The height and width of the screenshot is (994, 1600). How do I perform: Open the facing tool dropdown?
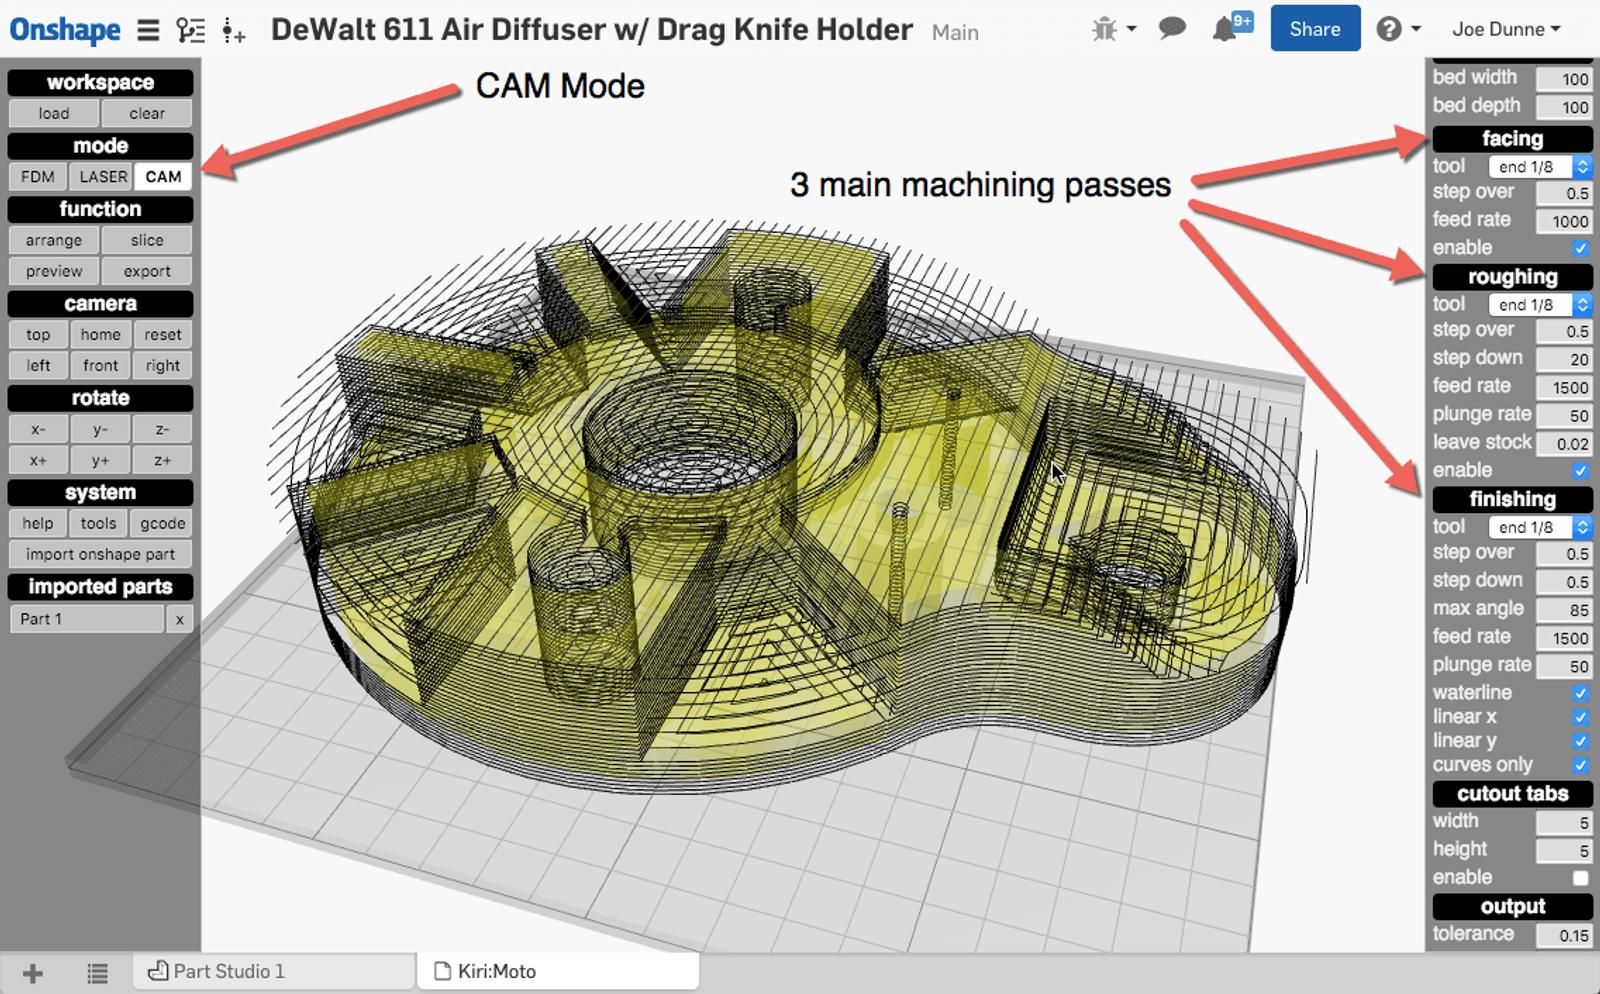[1539, 167]
